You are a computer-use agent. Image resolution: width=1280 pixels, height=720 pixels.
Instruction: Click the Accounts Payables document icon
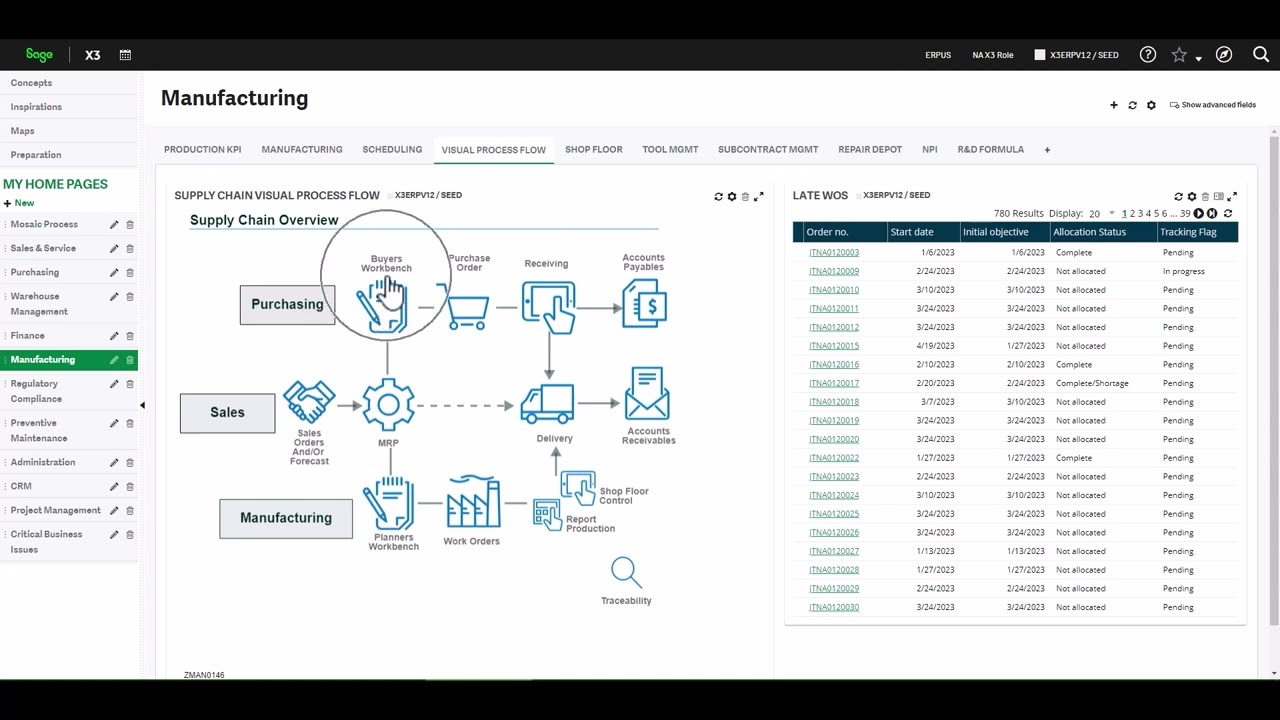644,303
